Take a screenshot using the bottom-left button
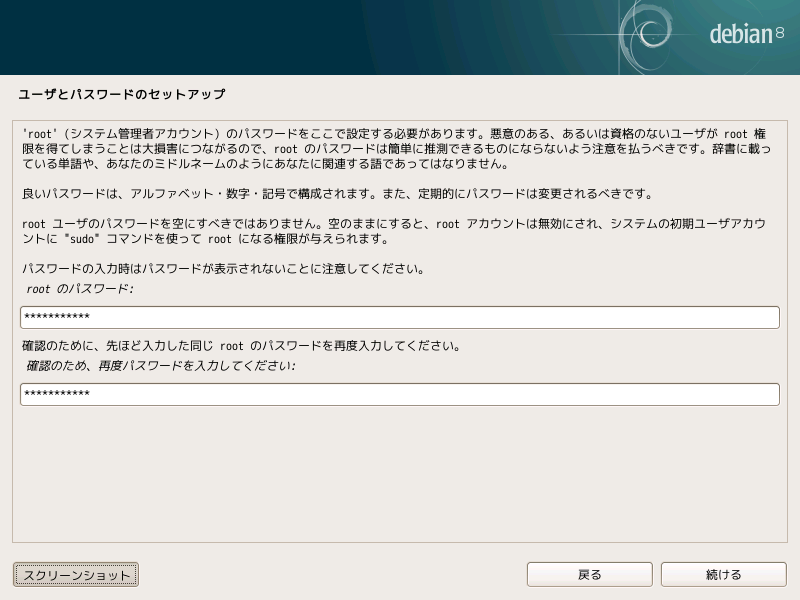Image resolution: width=800 pixels, height=600 pixels. [x=74, y=574]
